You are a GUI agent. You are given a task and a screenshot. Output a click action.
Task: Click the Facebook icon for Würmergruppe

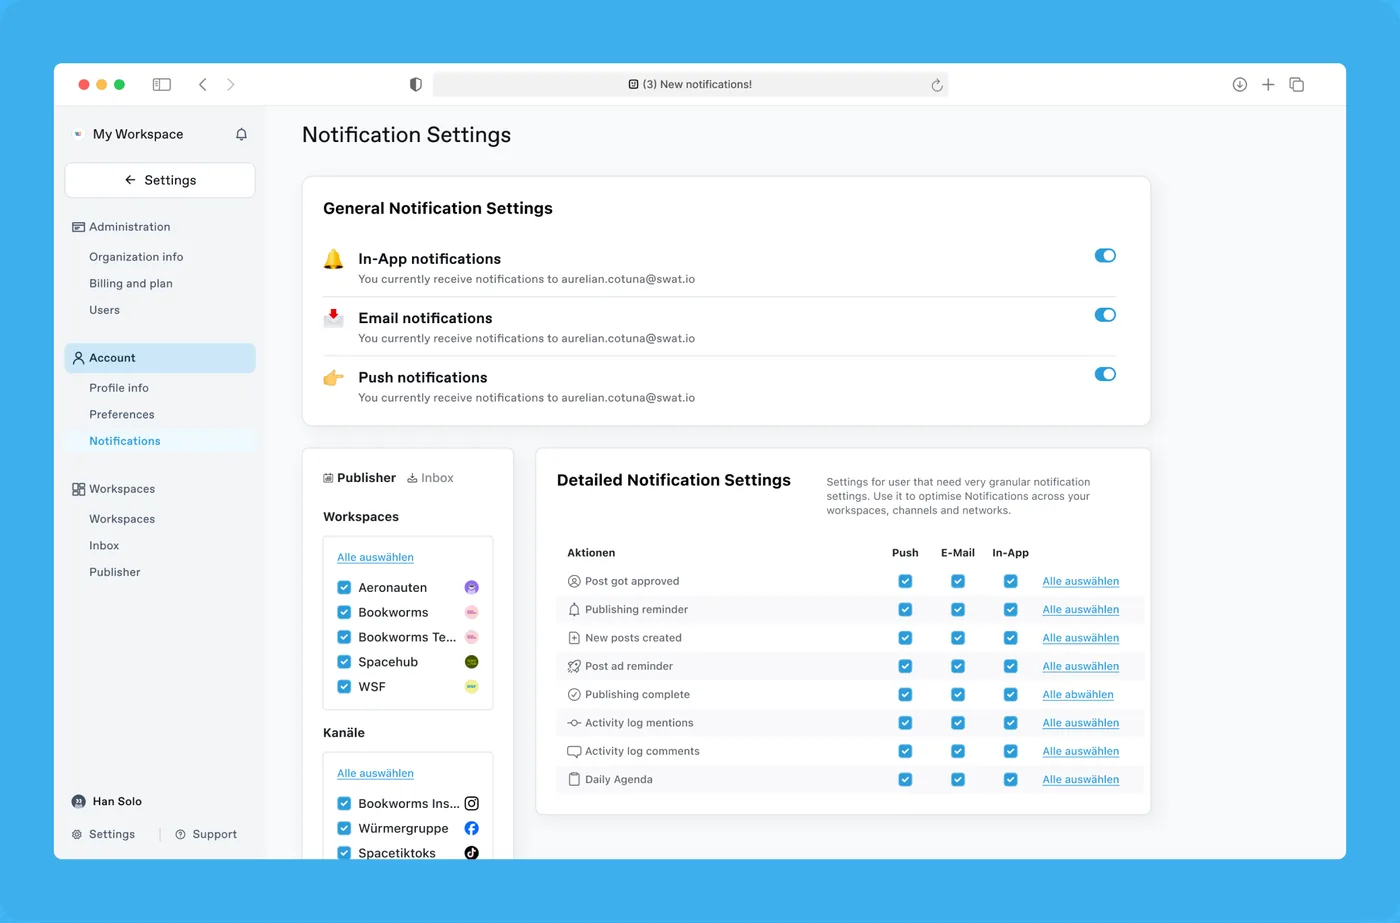point(472,829)
